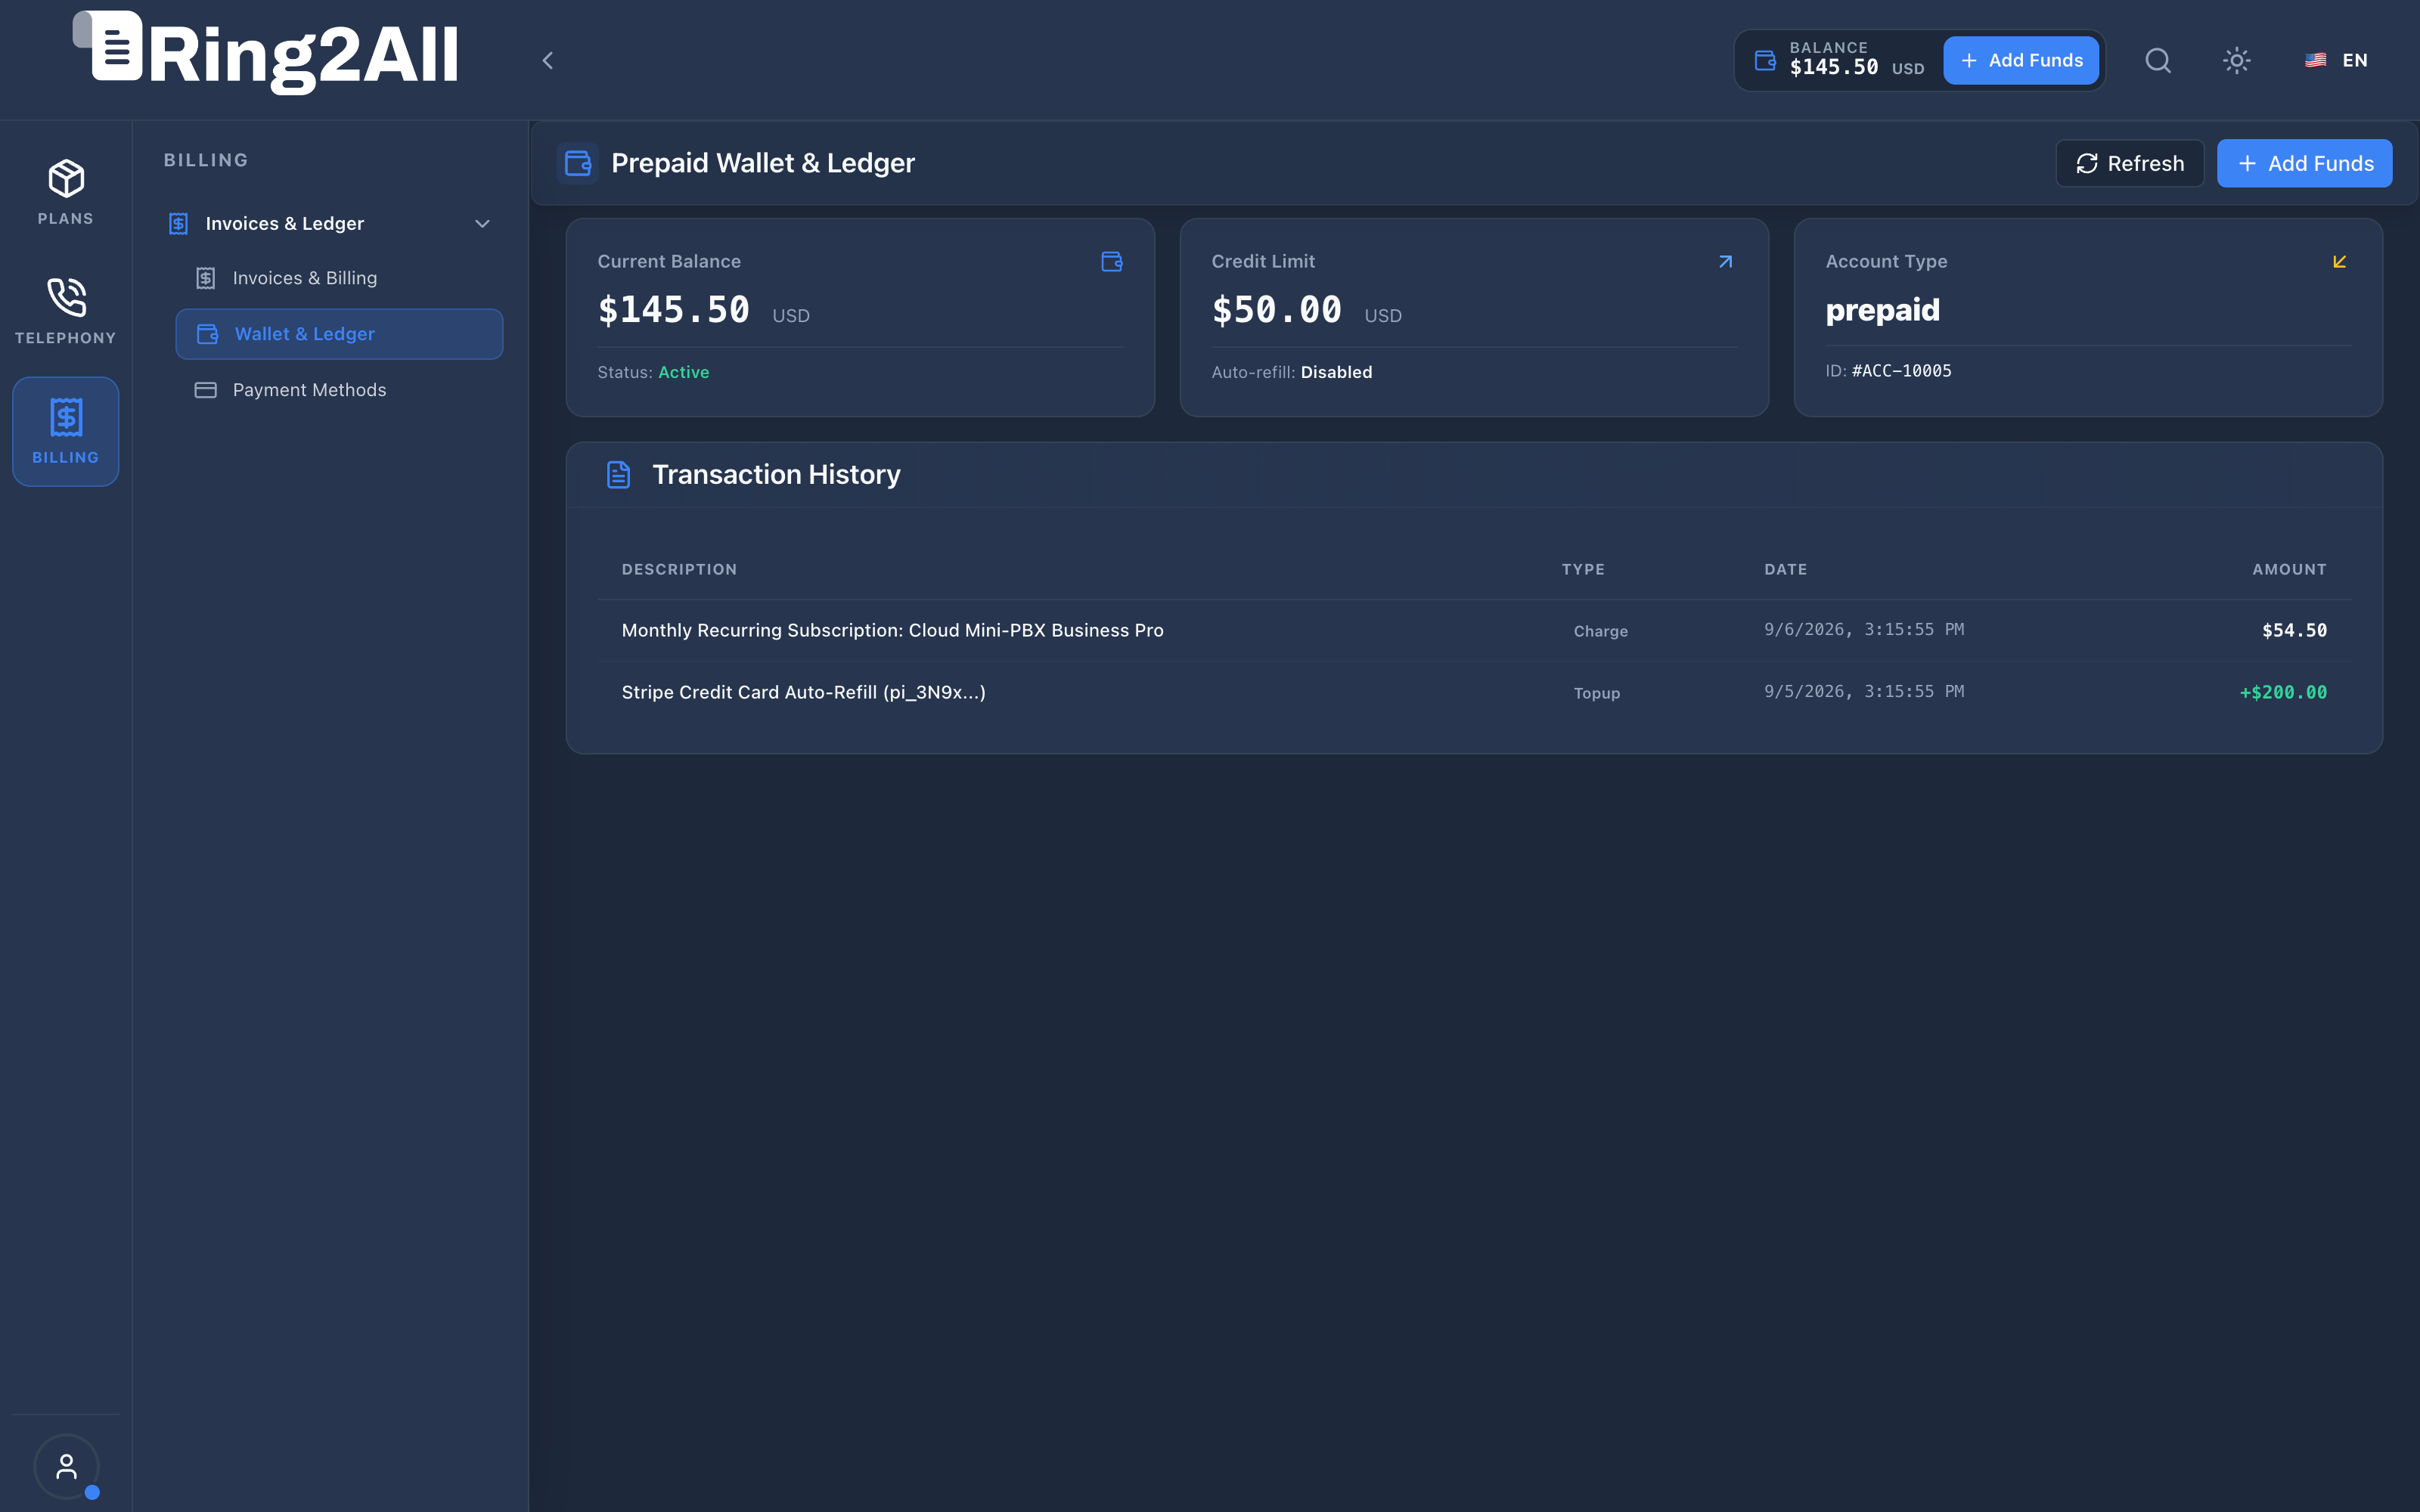The height and width of the screenshot is (1512, 2420).
Task: Click Add Funds beside Refresh
Action: [x=2305, y=163]
